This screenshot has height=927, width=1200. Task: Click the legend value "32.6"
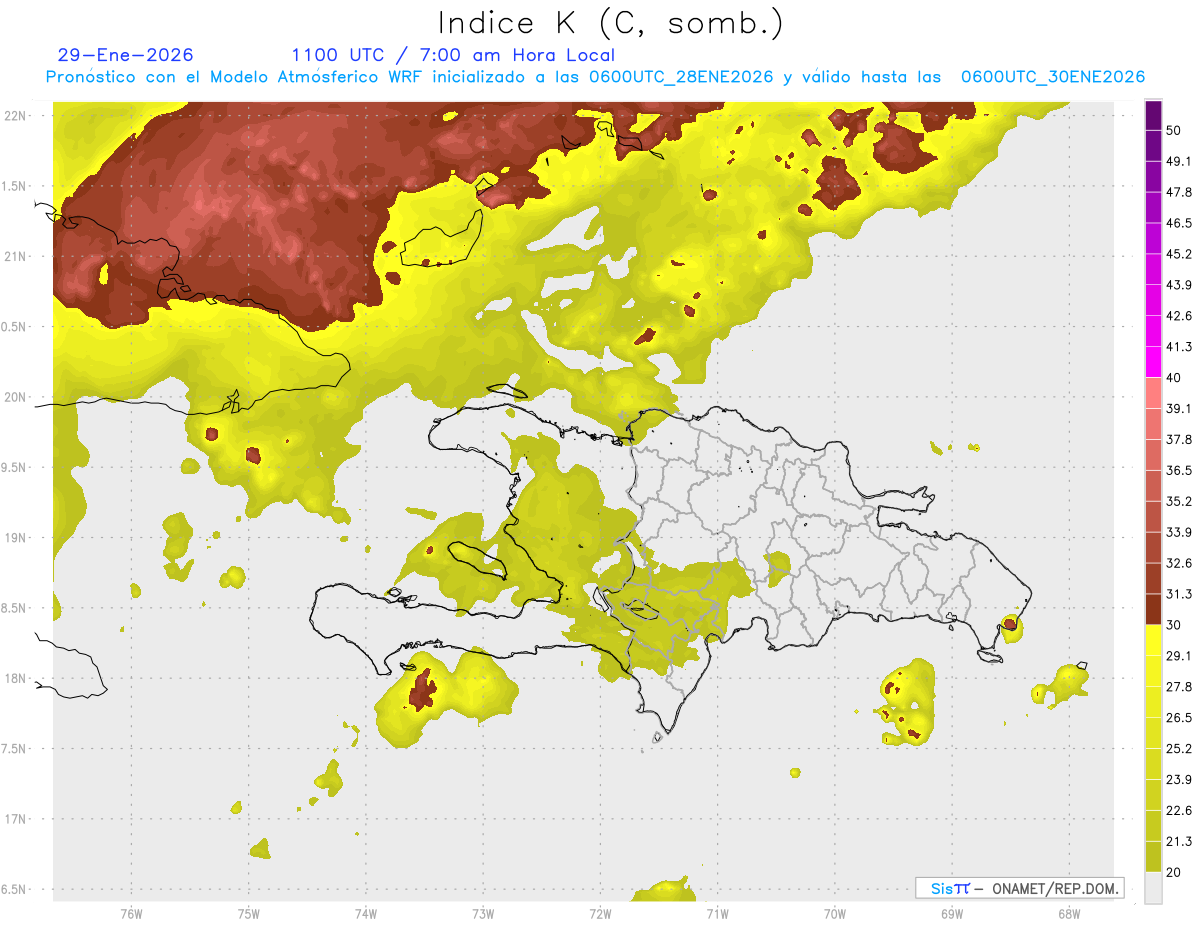(1178, 563)
